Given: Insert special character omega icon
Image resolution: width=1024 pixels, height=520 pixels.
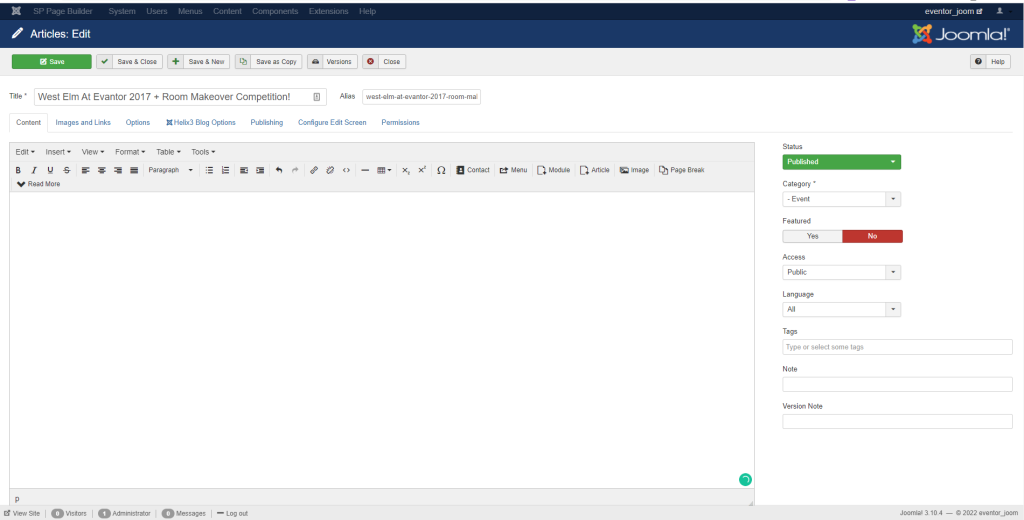Looking at the screenshot, I should point(441,170).
